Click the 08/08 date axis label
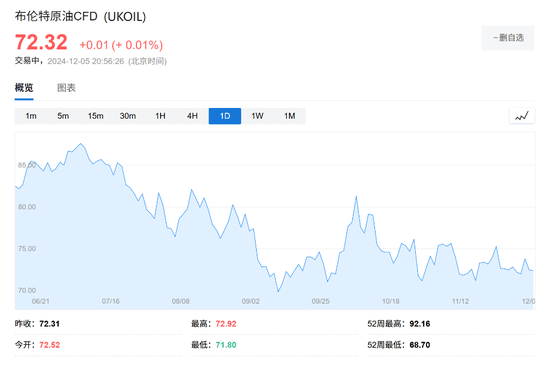The width and height of the screenshot is (550, 369). [181, 301]
